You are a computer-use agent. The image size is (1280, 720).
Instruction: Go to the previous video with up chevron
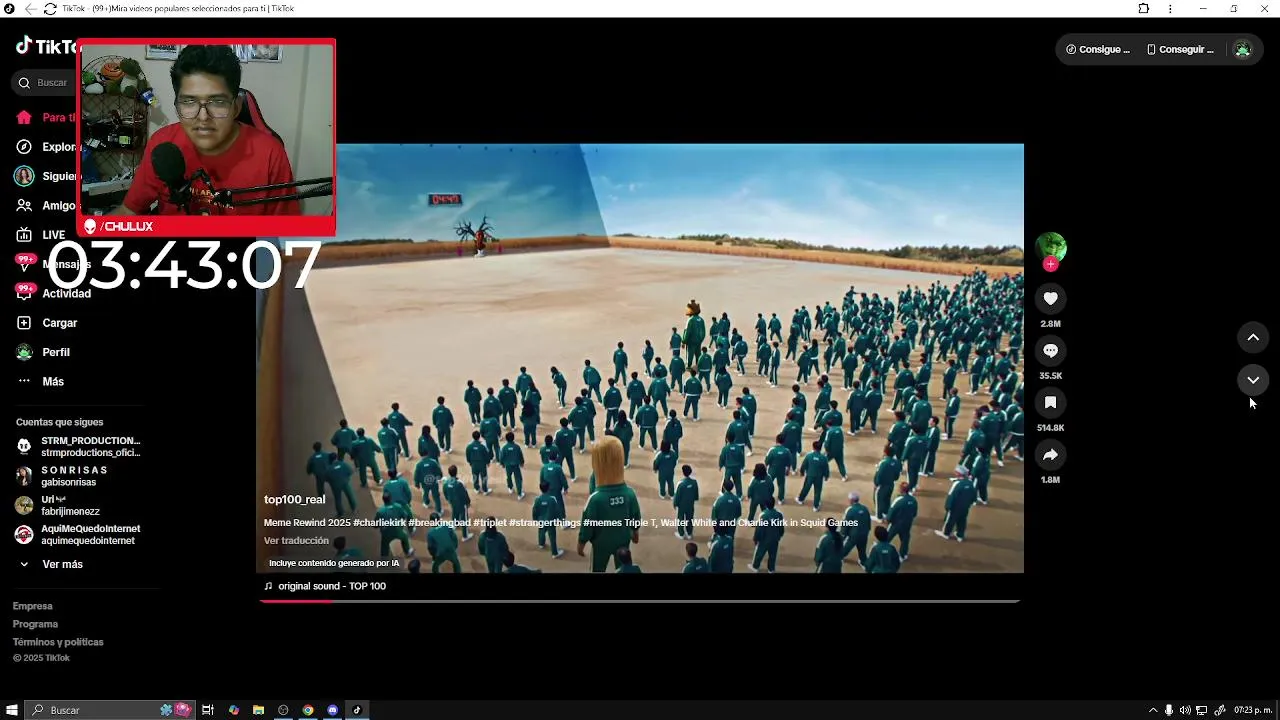pyautogui.click(x=1253, y=338)
